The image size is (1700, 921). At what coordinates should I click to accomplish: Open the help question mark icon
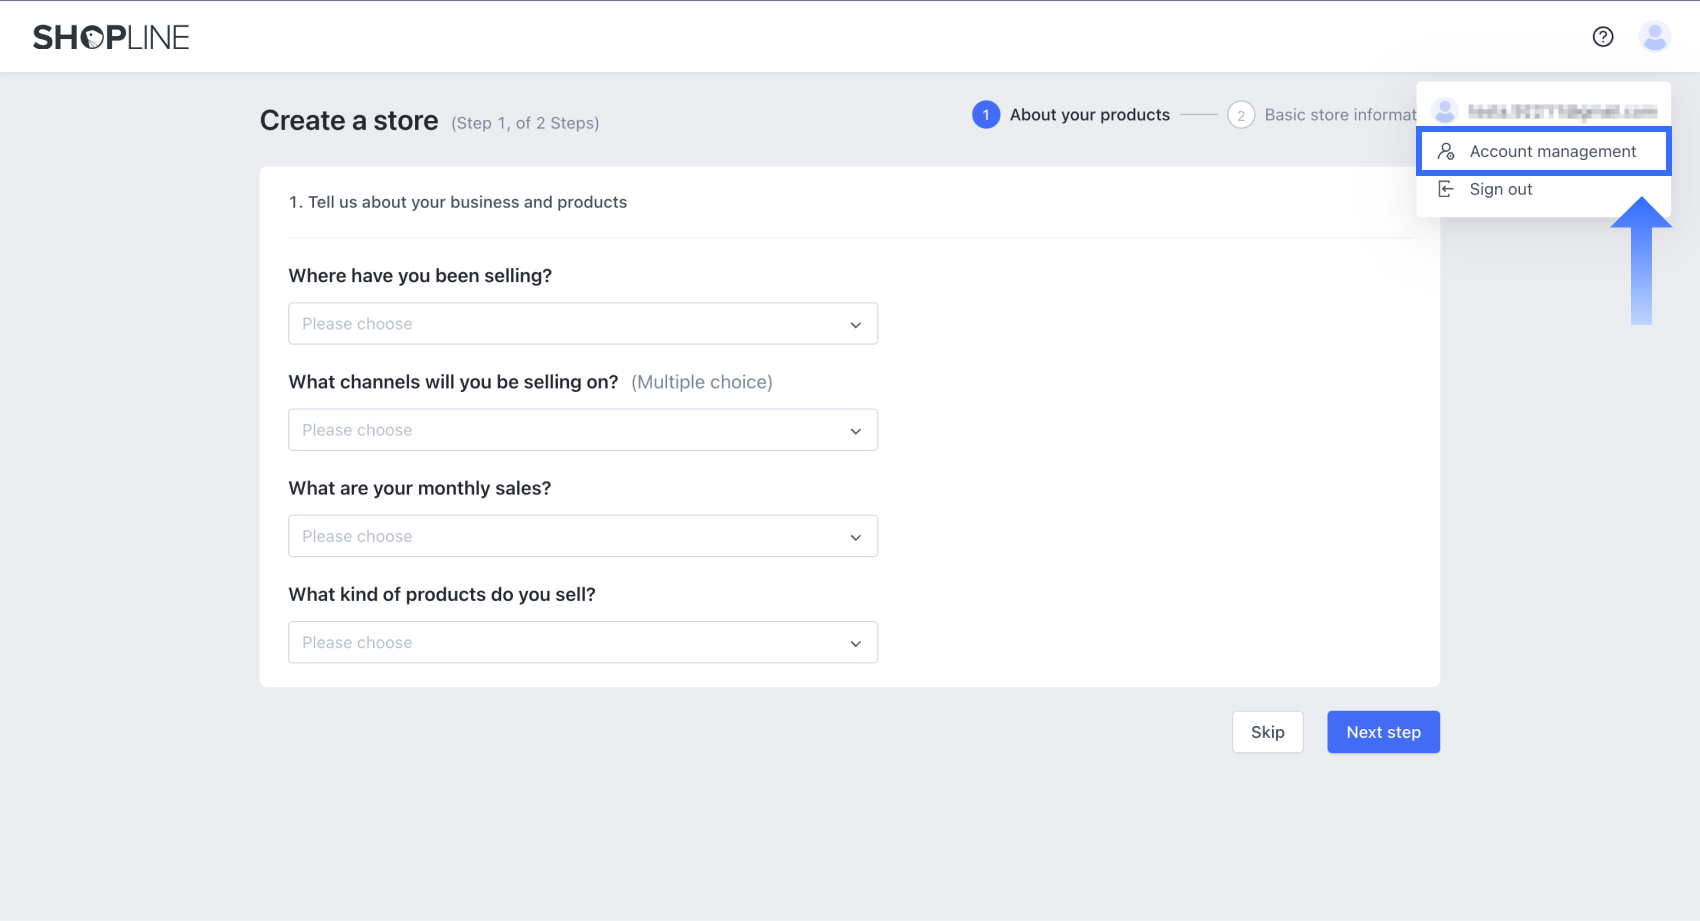[x=1603, y=37]
